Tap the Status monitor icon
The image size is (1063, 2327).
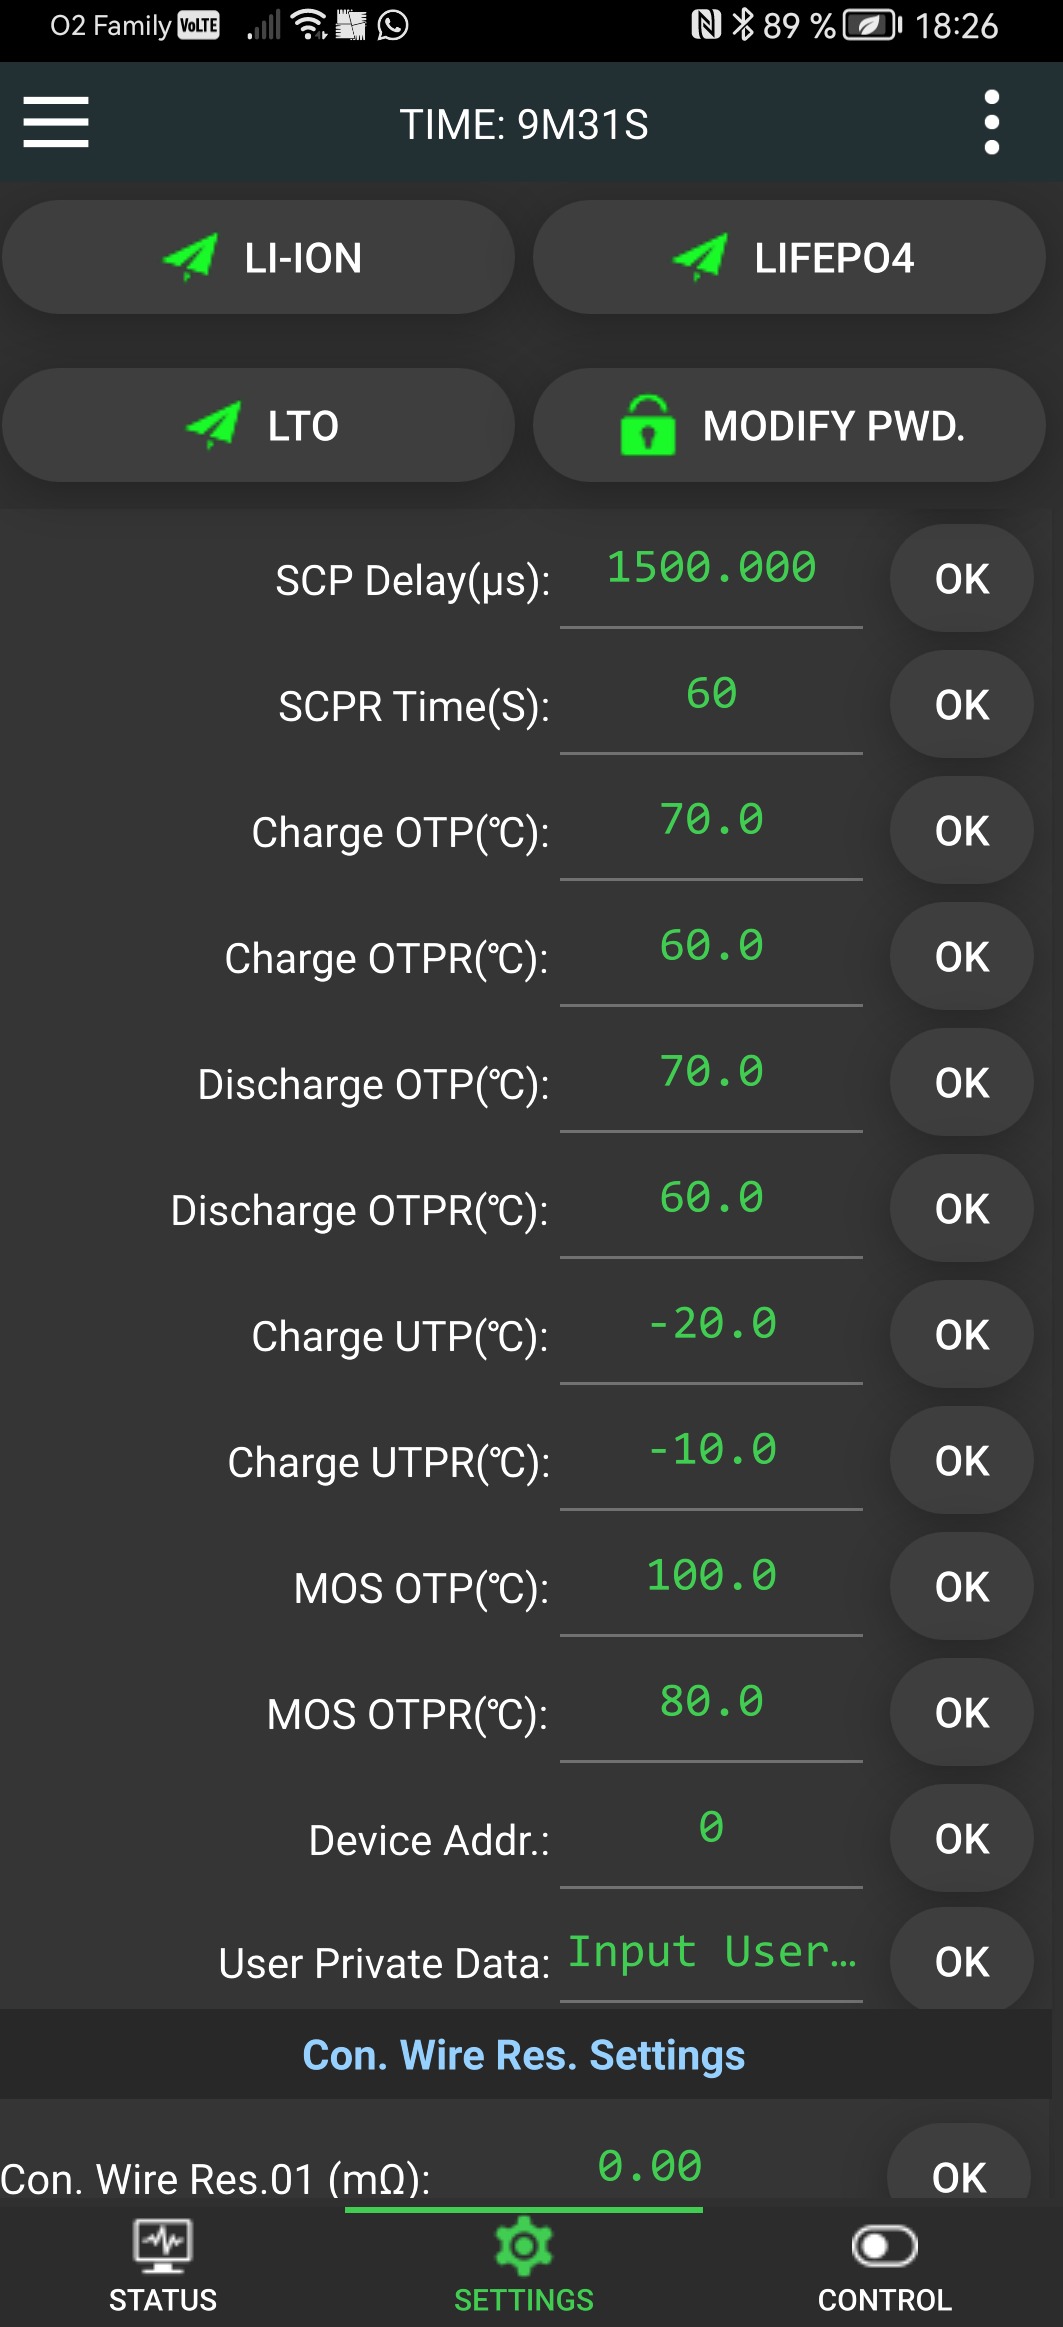(x=163, y=2245)
